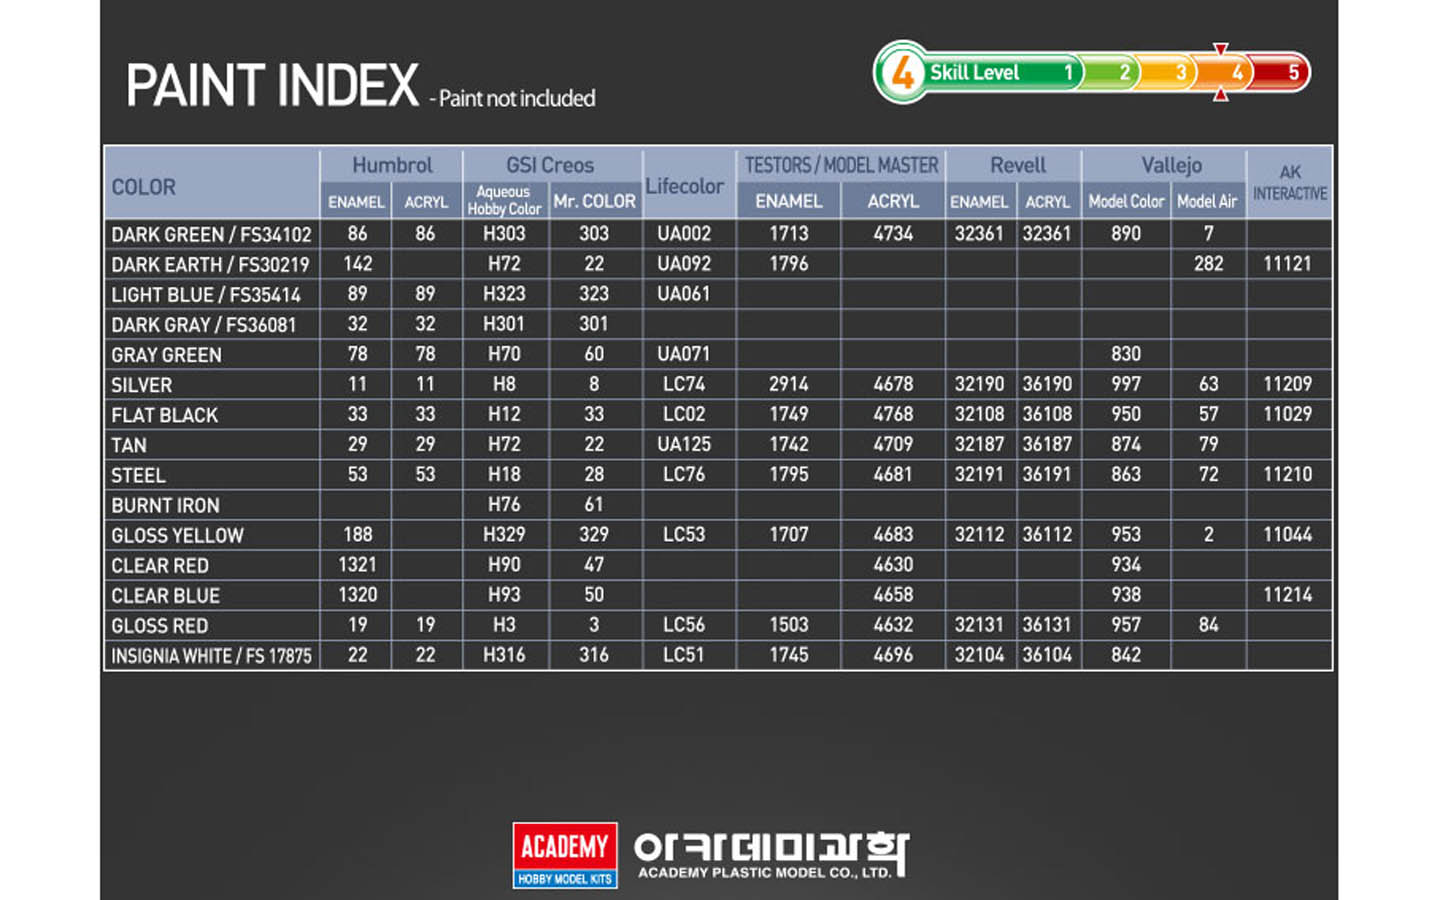
Task: Click the large Skill Level 4 circle badge
Action: click(x=902, y=73)
